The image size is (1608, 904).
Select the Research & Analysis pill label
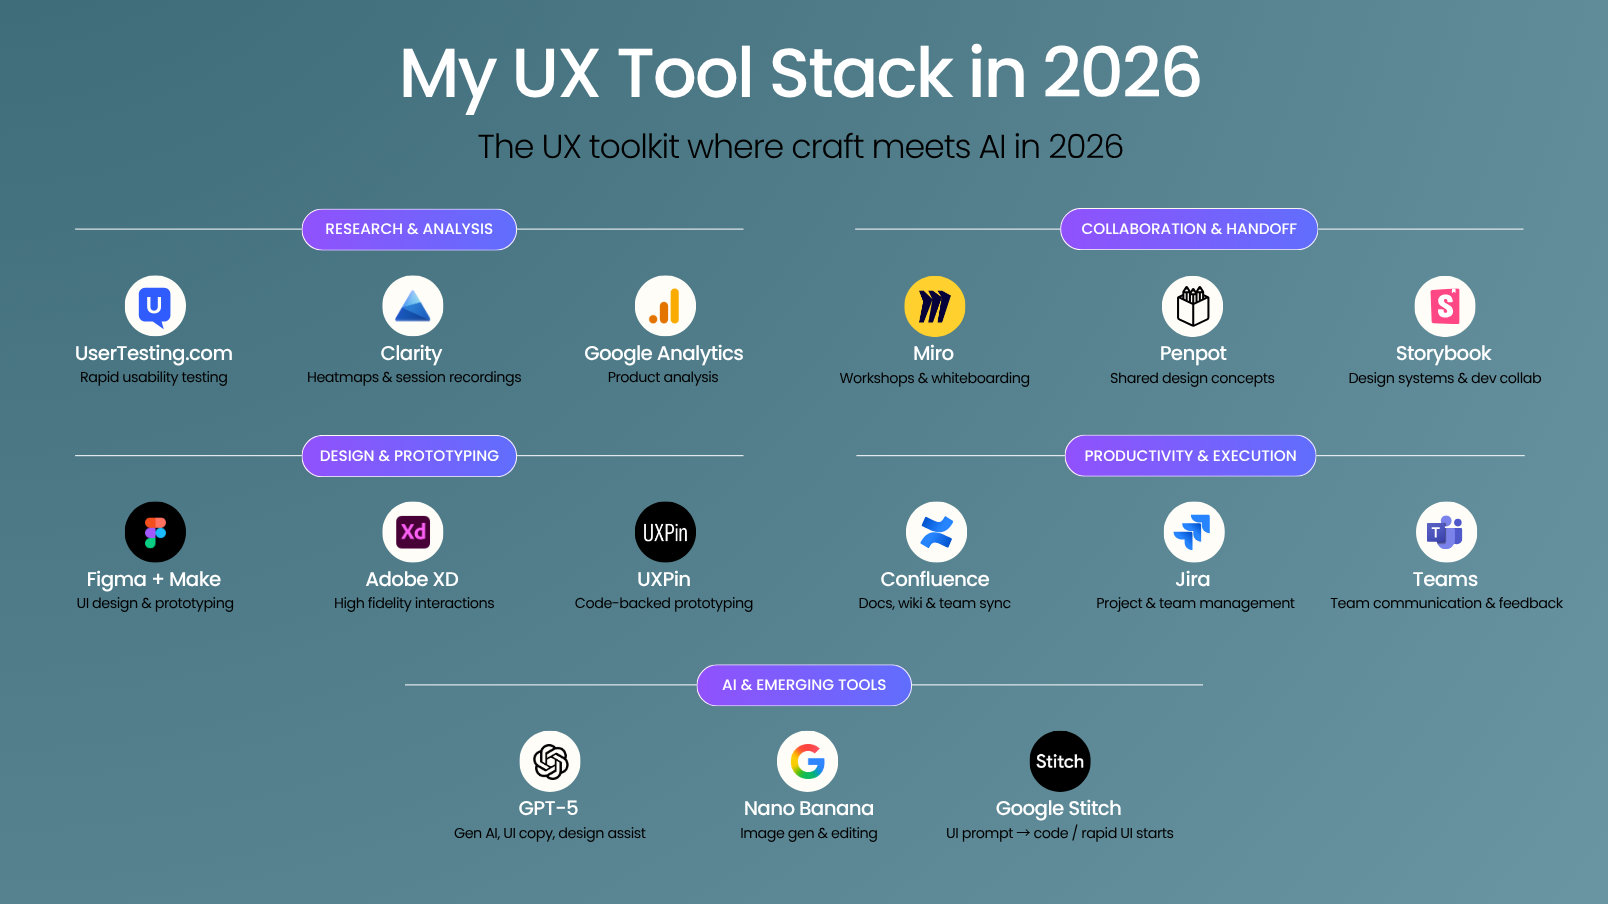point(409,229)
